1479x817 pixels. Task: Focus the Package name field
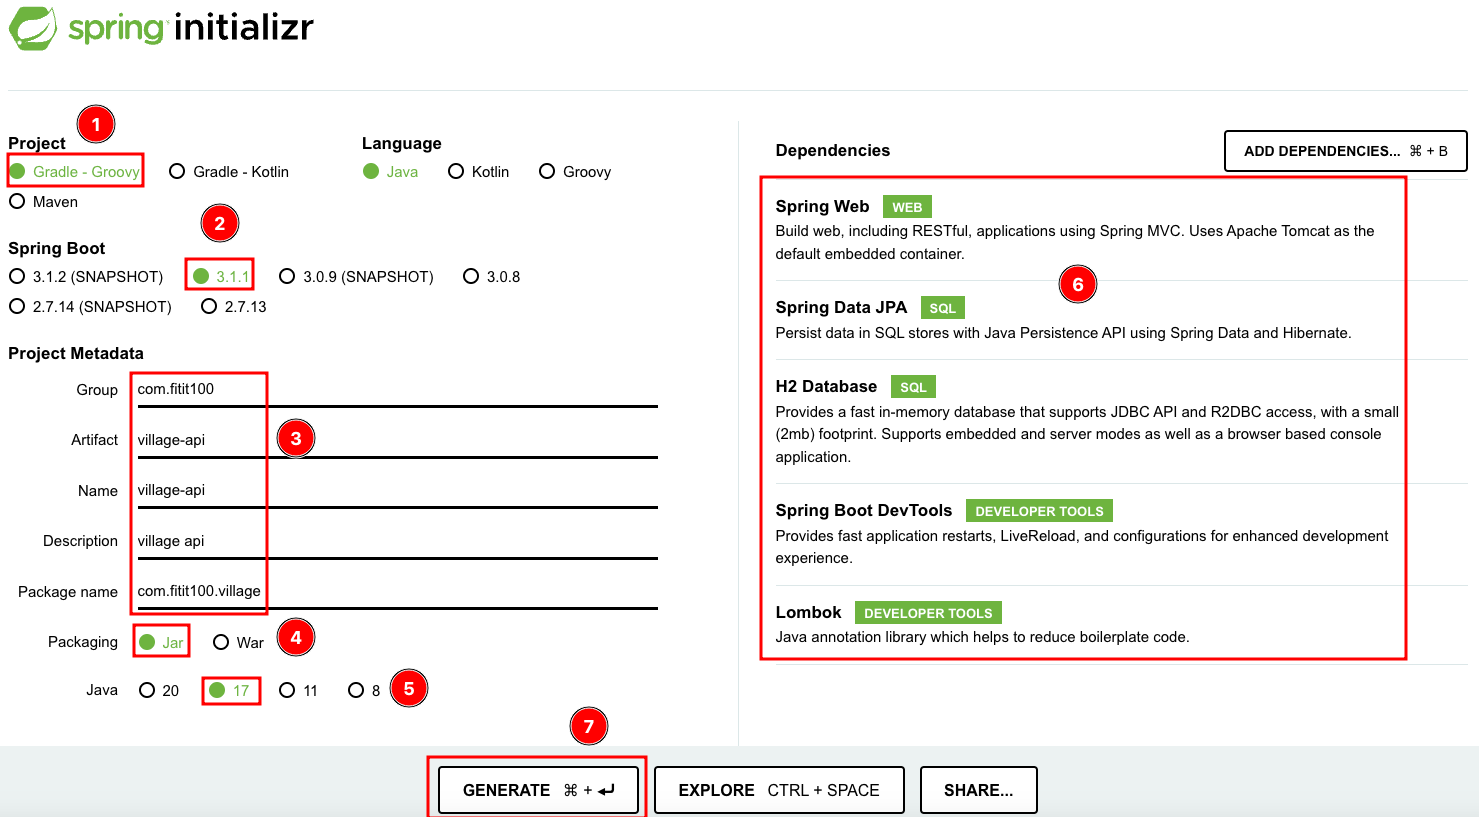[x=397, y=592]
